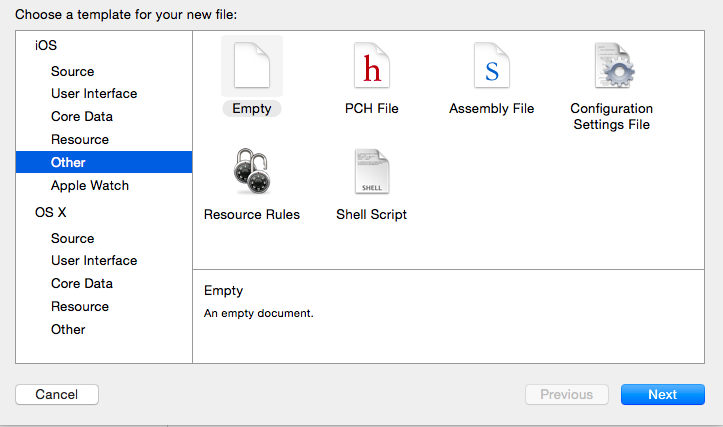The width and height of the screenshot is (723, 427).
Task: Choose the PCH File template icon
Action: tap(372, 65)
